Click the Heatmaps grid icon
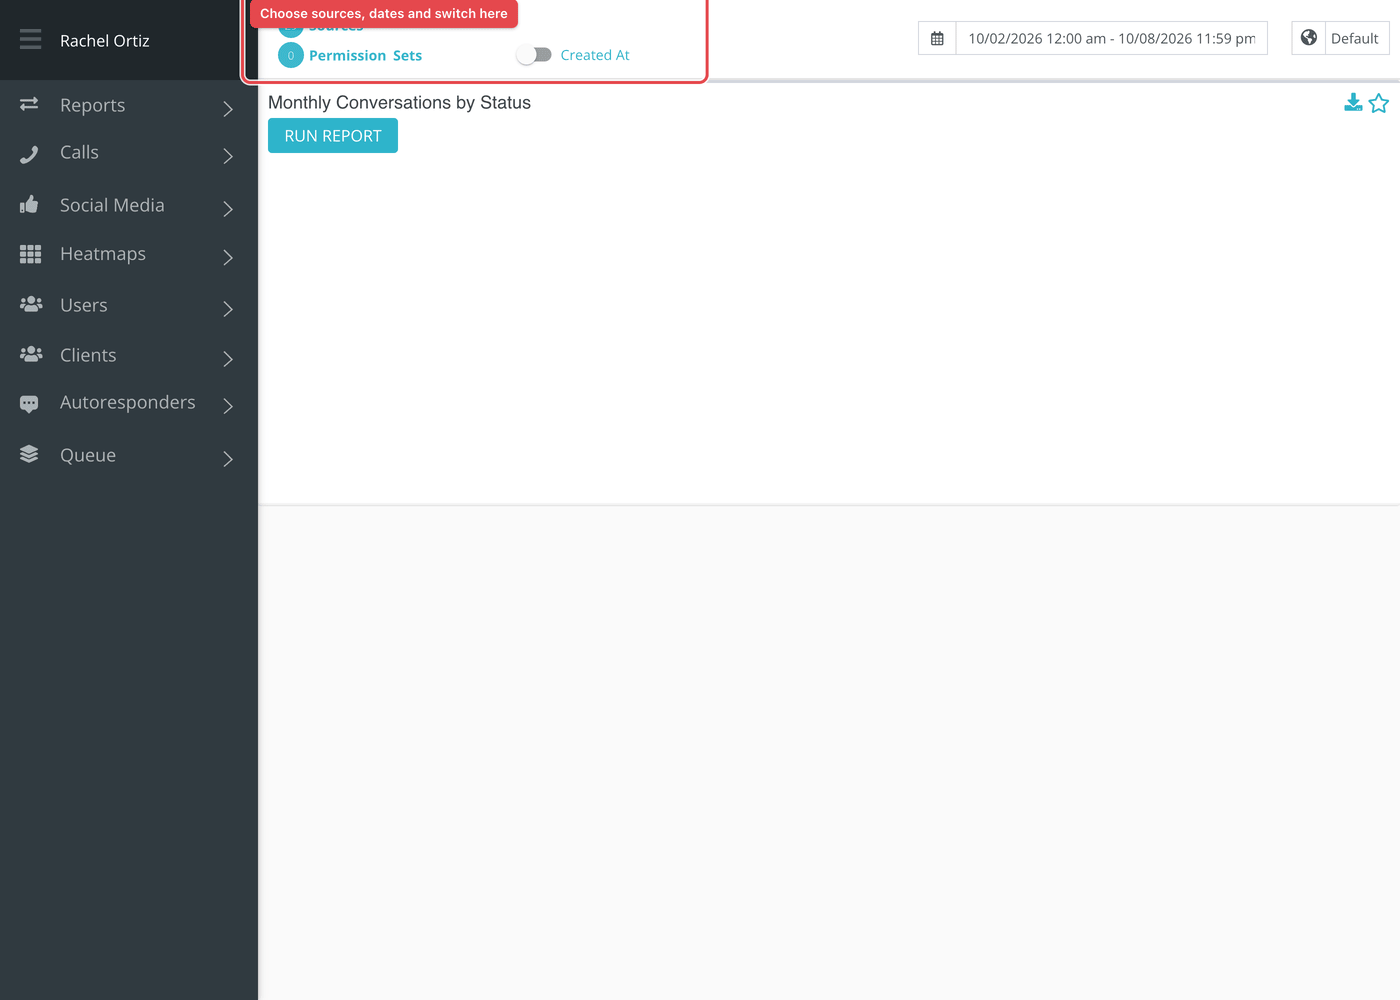Screen dimensions: 1400x1000 click(x=30, y=254)
